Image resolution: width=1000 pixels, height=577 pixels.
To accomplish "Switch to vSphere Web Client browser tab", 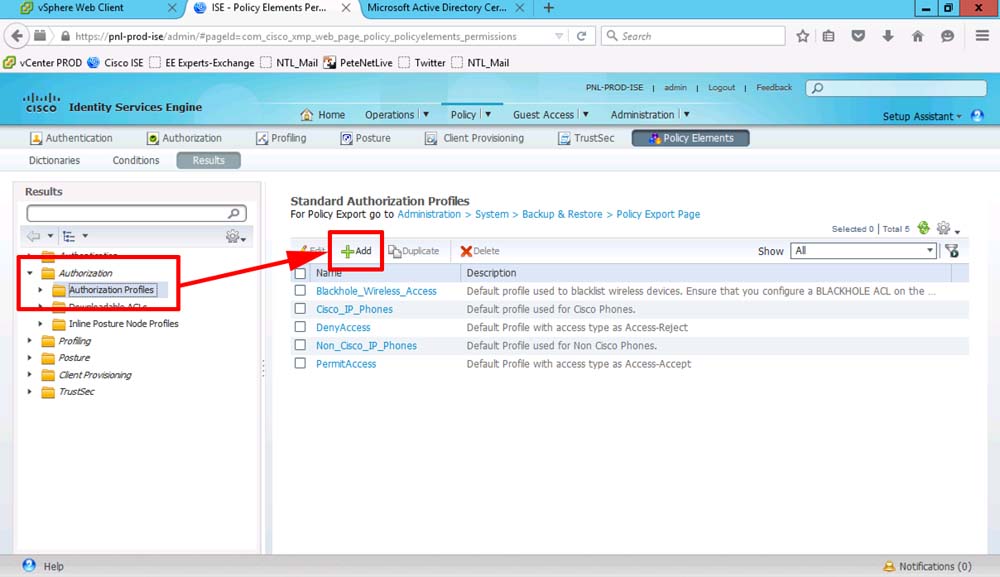I will (x=96, y=8).
